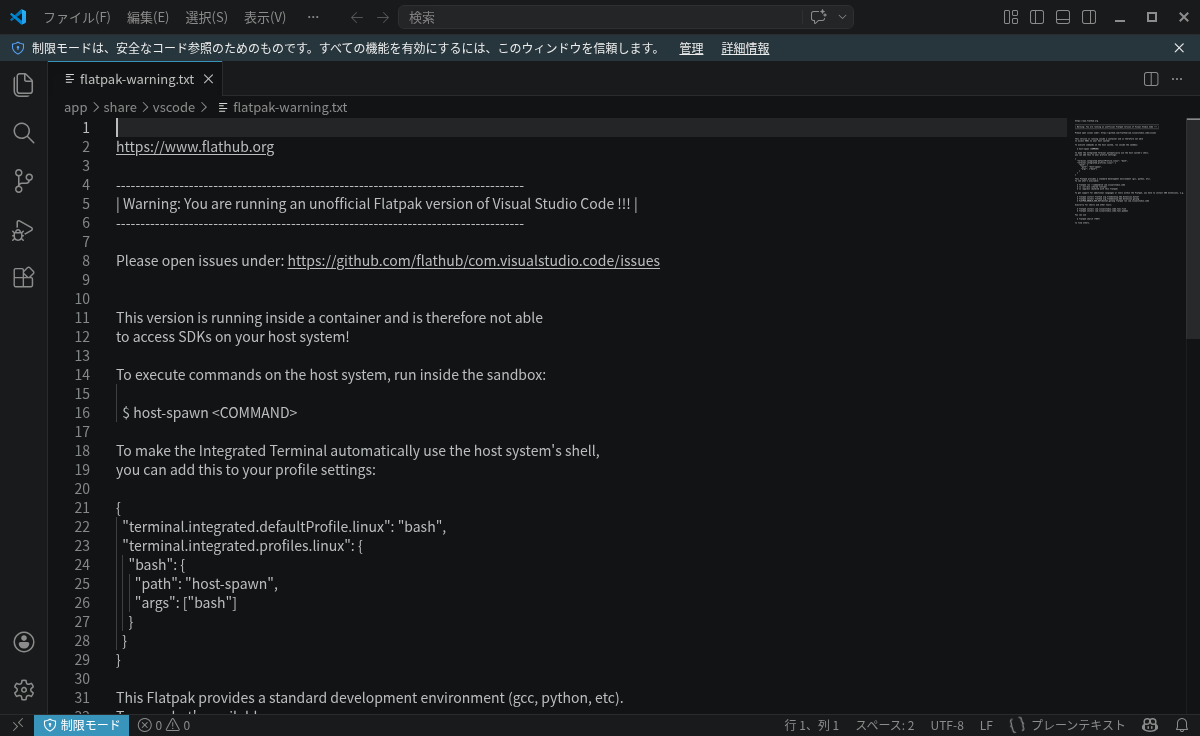
Task: Select the flatpak-warning.txt editor tab
Action: [136, 79]
